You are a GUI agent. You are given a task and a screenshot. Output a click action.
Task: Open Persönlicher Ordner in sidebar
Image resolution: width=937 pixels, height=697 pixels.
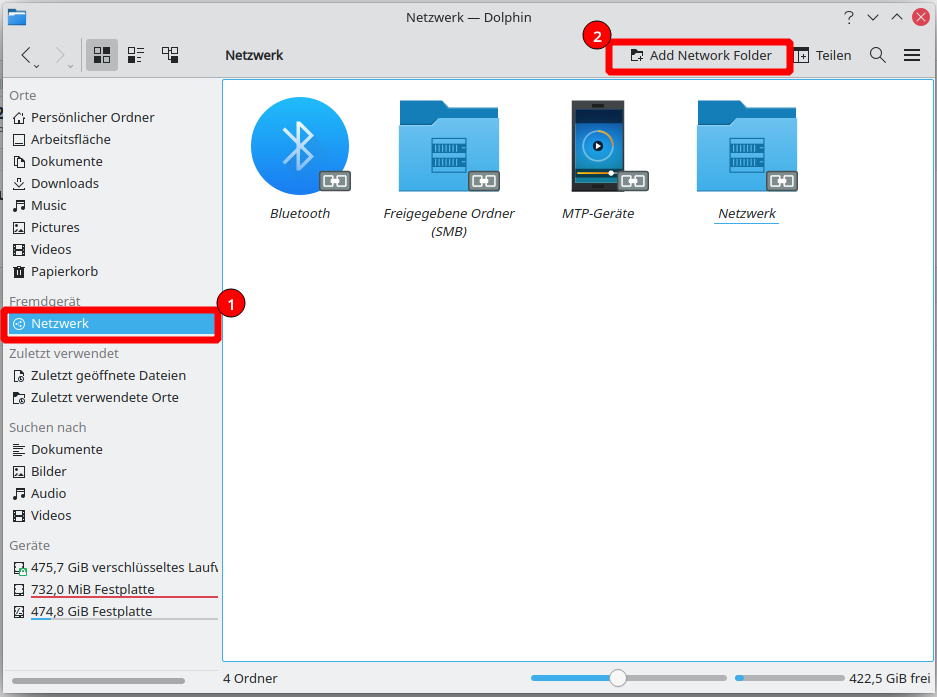[x=111, y=118]
